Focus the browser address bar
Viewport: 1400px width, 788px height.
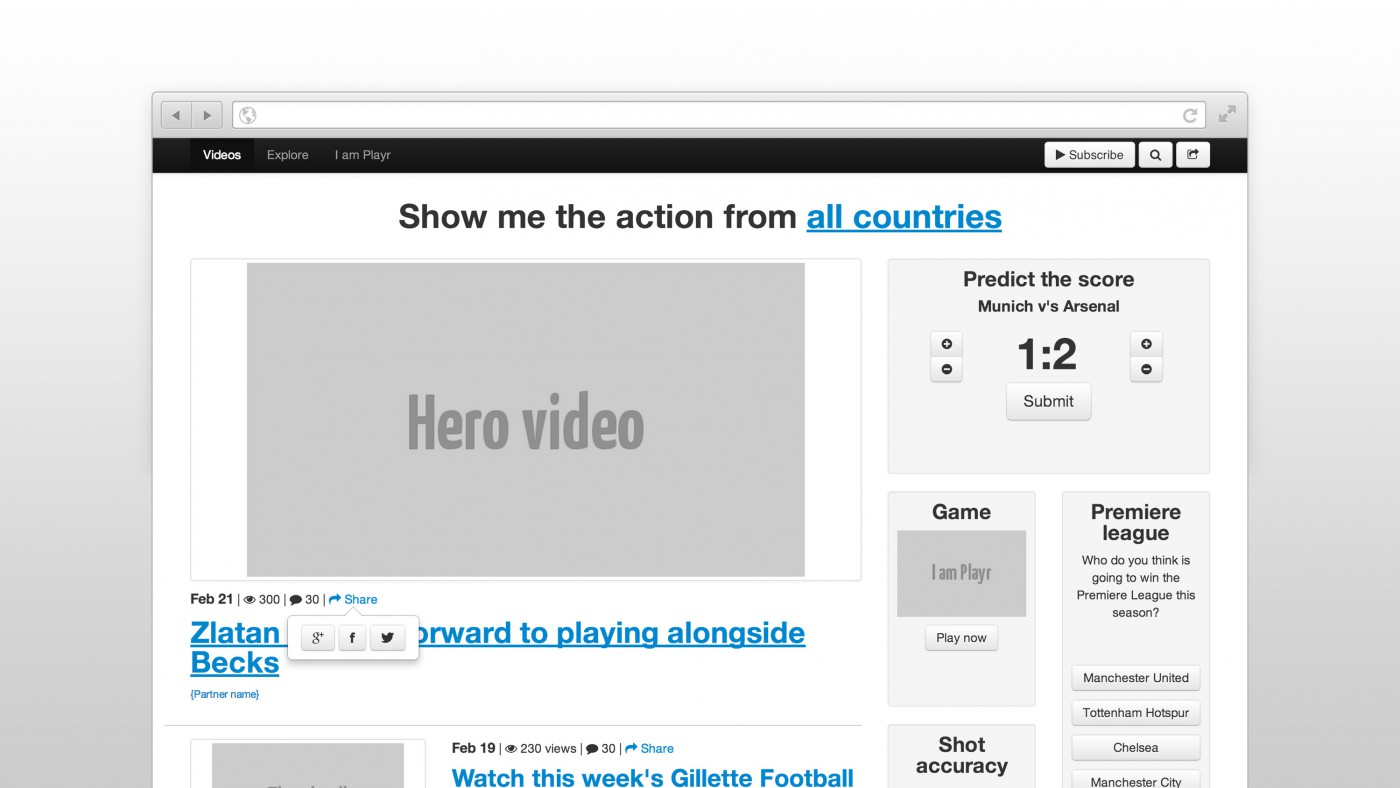coord(719,115)
